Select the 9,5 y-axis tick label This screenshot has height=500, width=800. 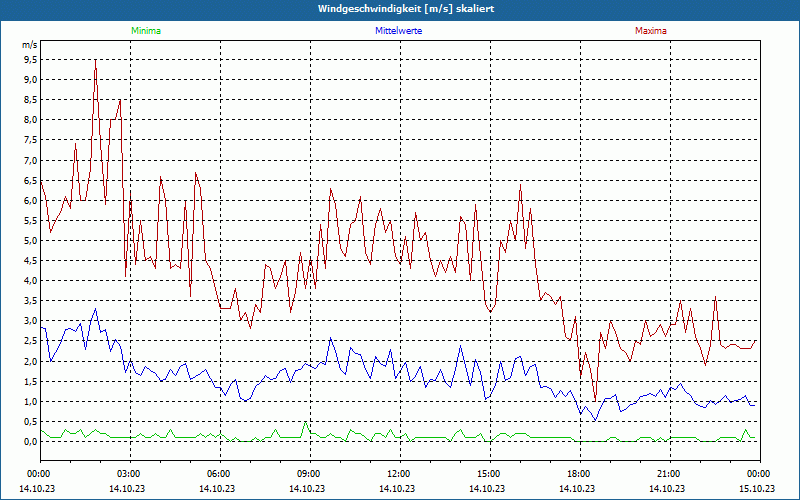coord(30,60)
